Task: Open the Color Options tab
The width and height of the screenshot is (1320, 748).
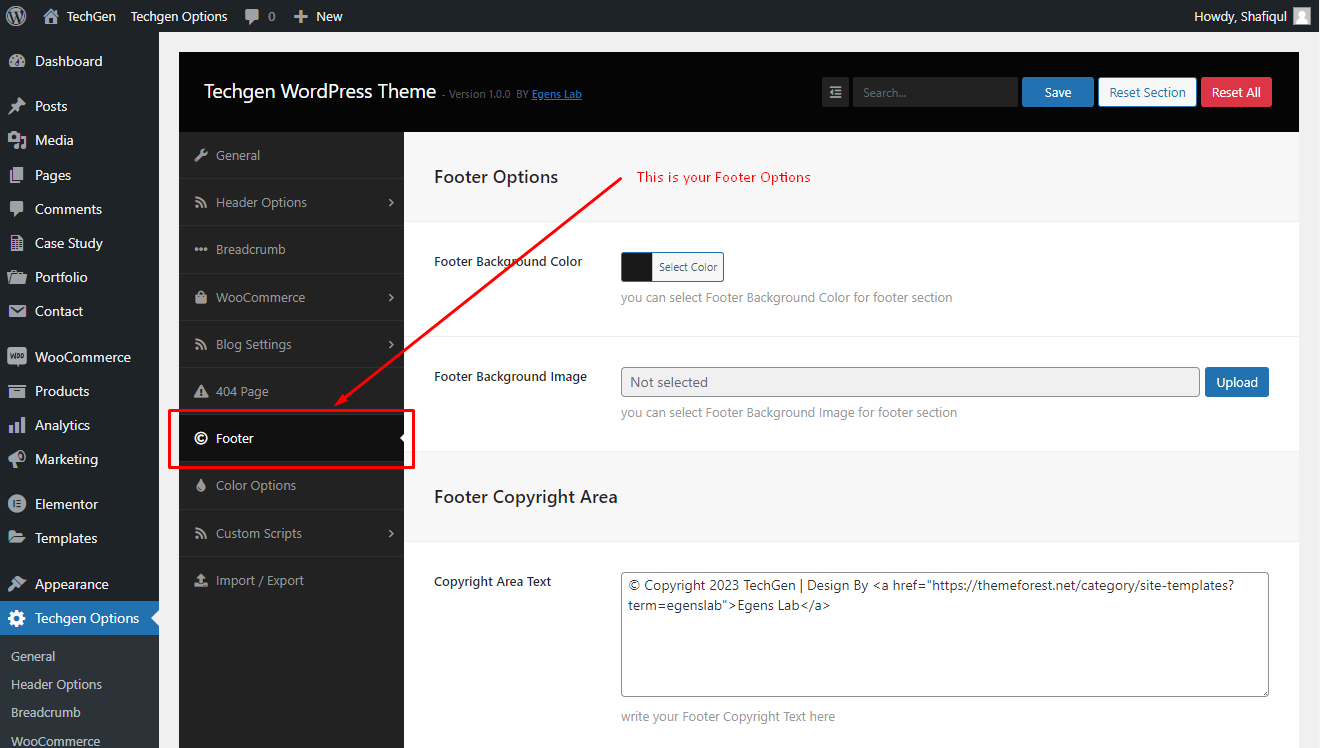Action: click(x=291, y=485)
